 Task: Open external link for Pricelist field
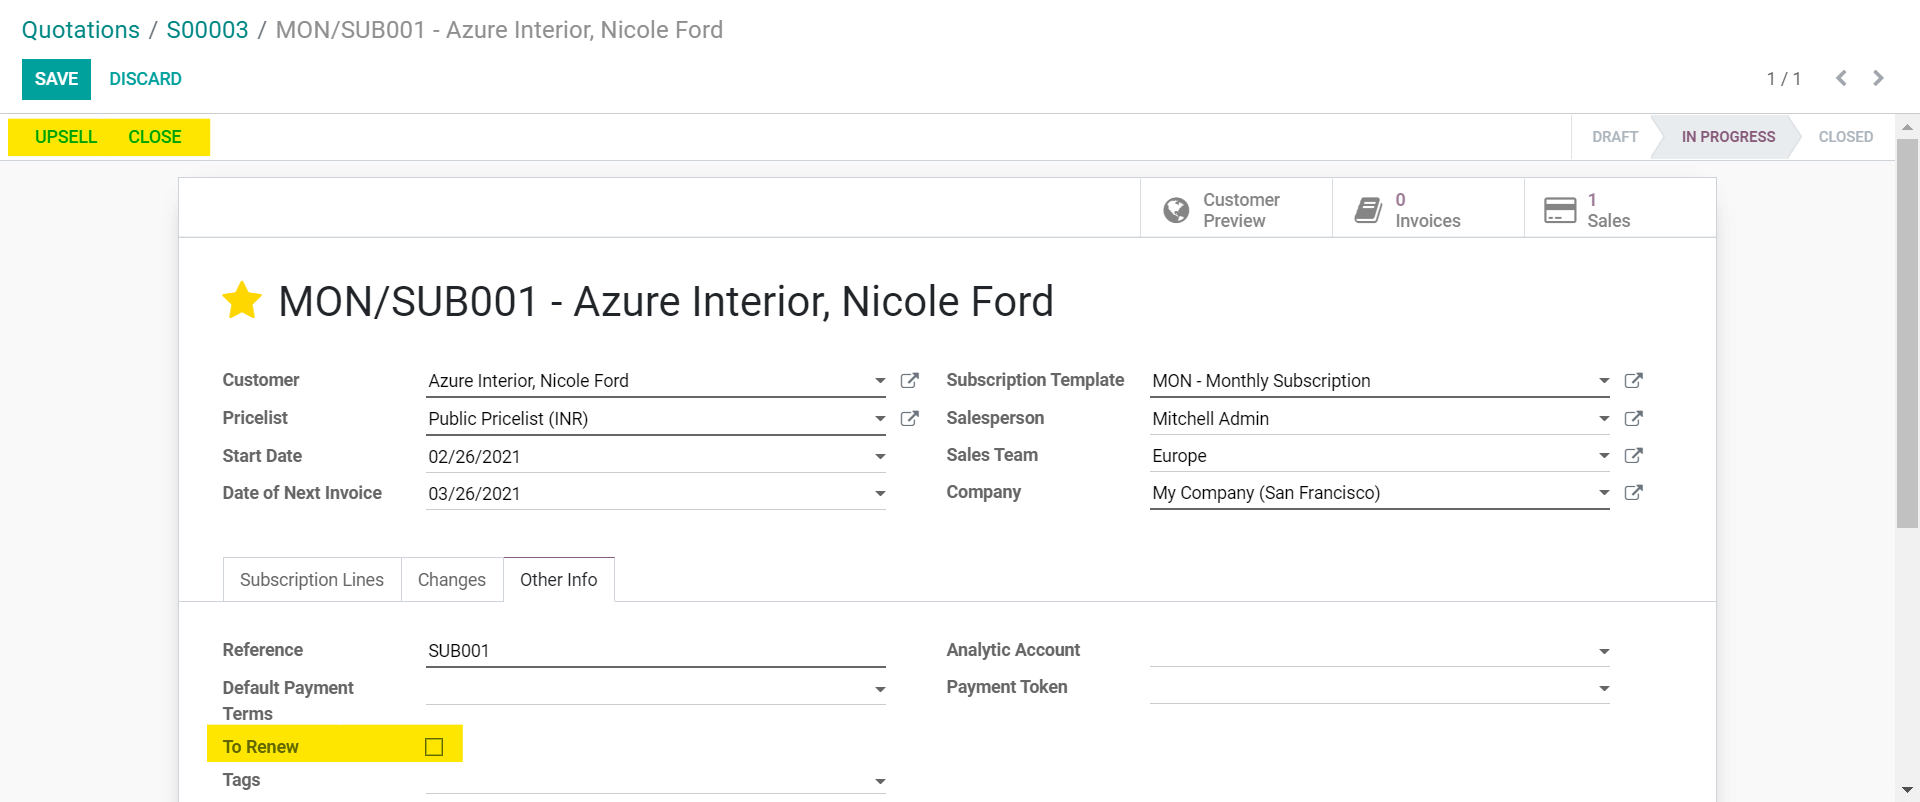pyautogui.click(x=909, y=419)
